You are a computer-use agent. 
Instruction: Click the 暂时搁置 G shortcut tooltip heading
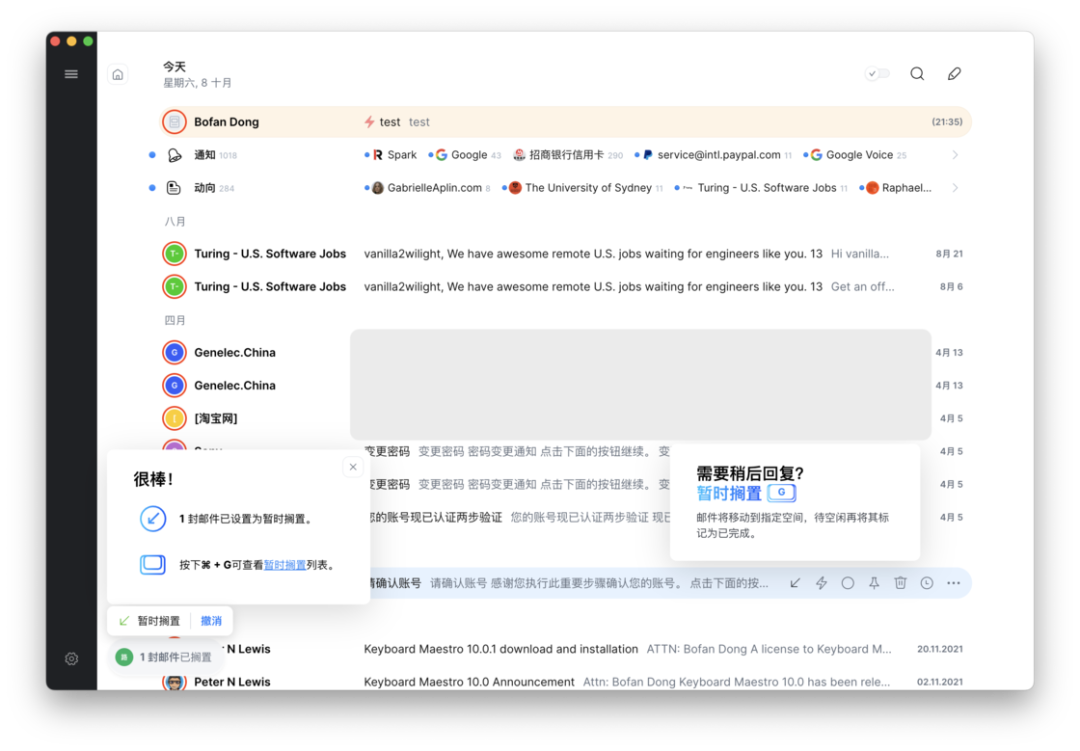point(746,493)
